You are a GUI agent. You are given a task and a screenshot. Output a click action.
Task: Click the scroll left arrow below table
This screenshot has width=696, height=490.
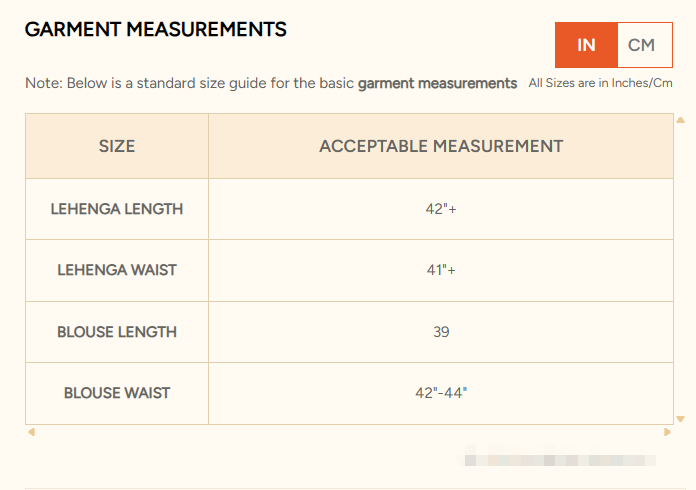pyautogui.click(x=31, y=432)
